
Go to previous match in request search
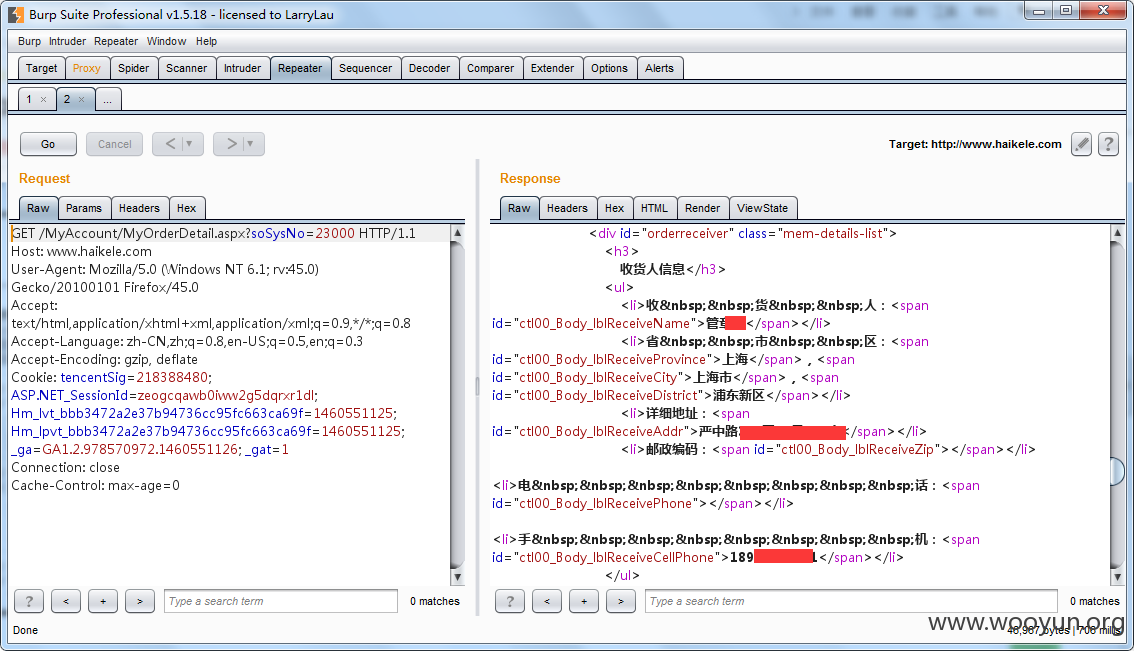coord(66,601)
